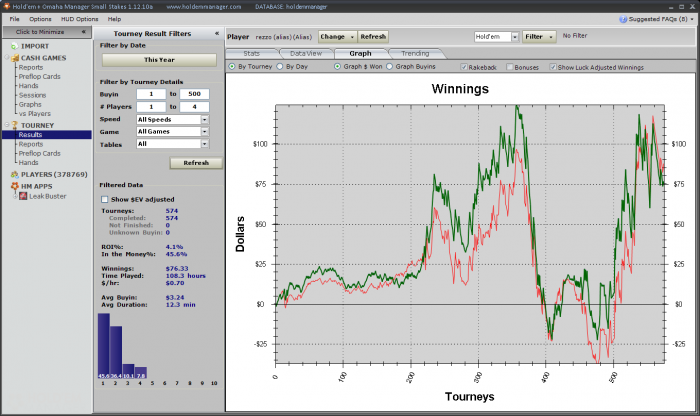Collapse the CASH GAMES tree node
This screenshot has width=700, height=416.
tap(7, 58)
